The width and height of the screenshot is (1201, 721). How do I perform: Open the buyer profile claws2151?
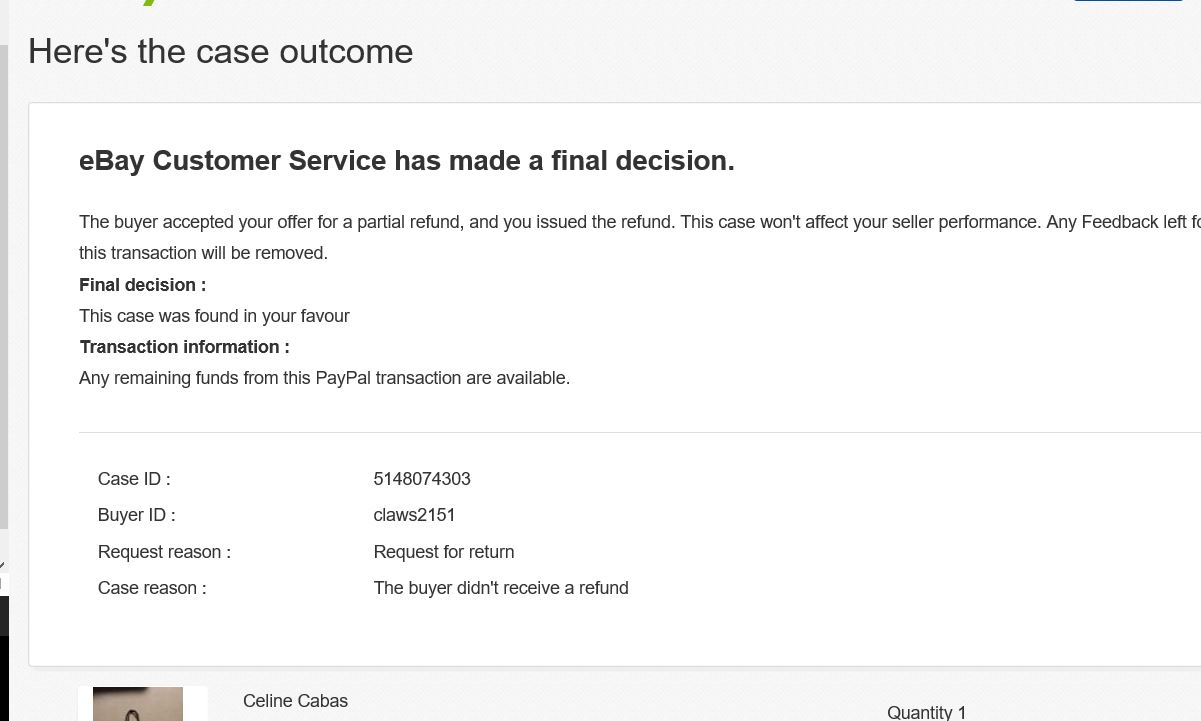(x=414, y=516)
